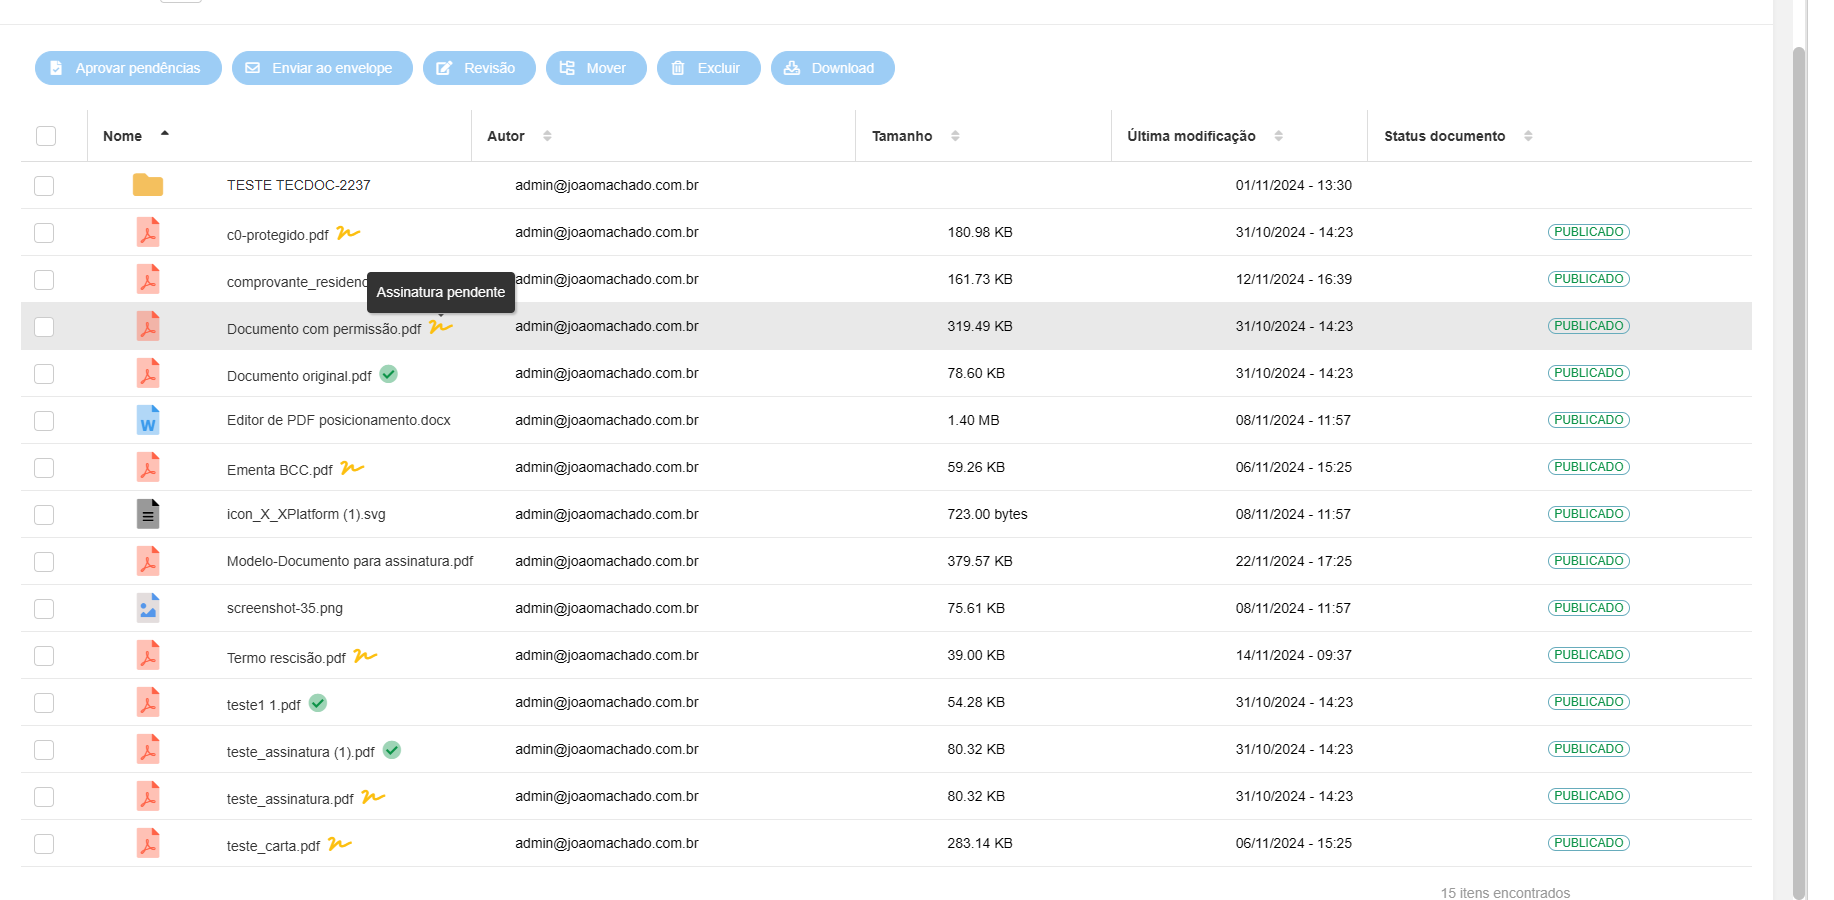Select checkbox for Documento com permissão.pdf
The image size is (1834, 900).
pos(44,327)
